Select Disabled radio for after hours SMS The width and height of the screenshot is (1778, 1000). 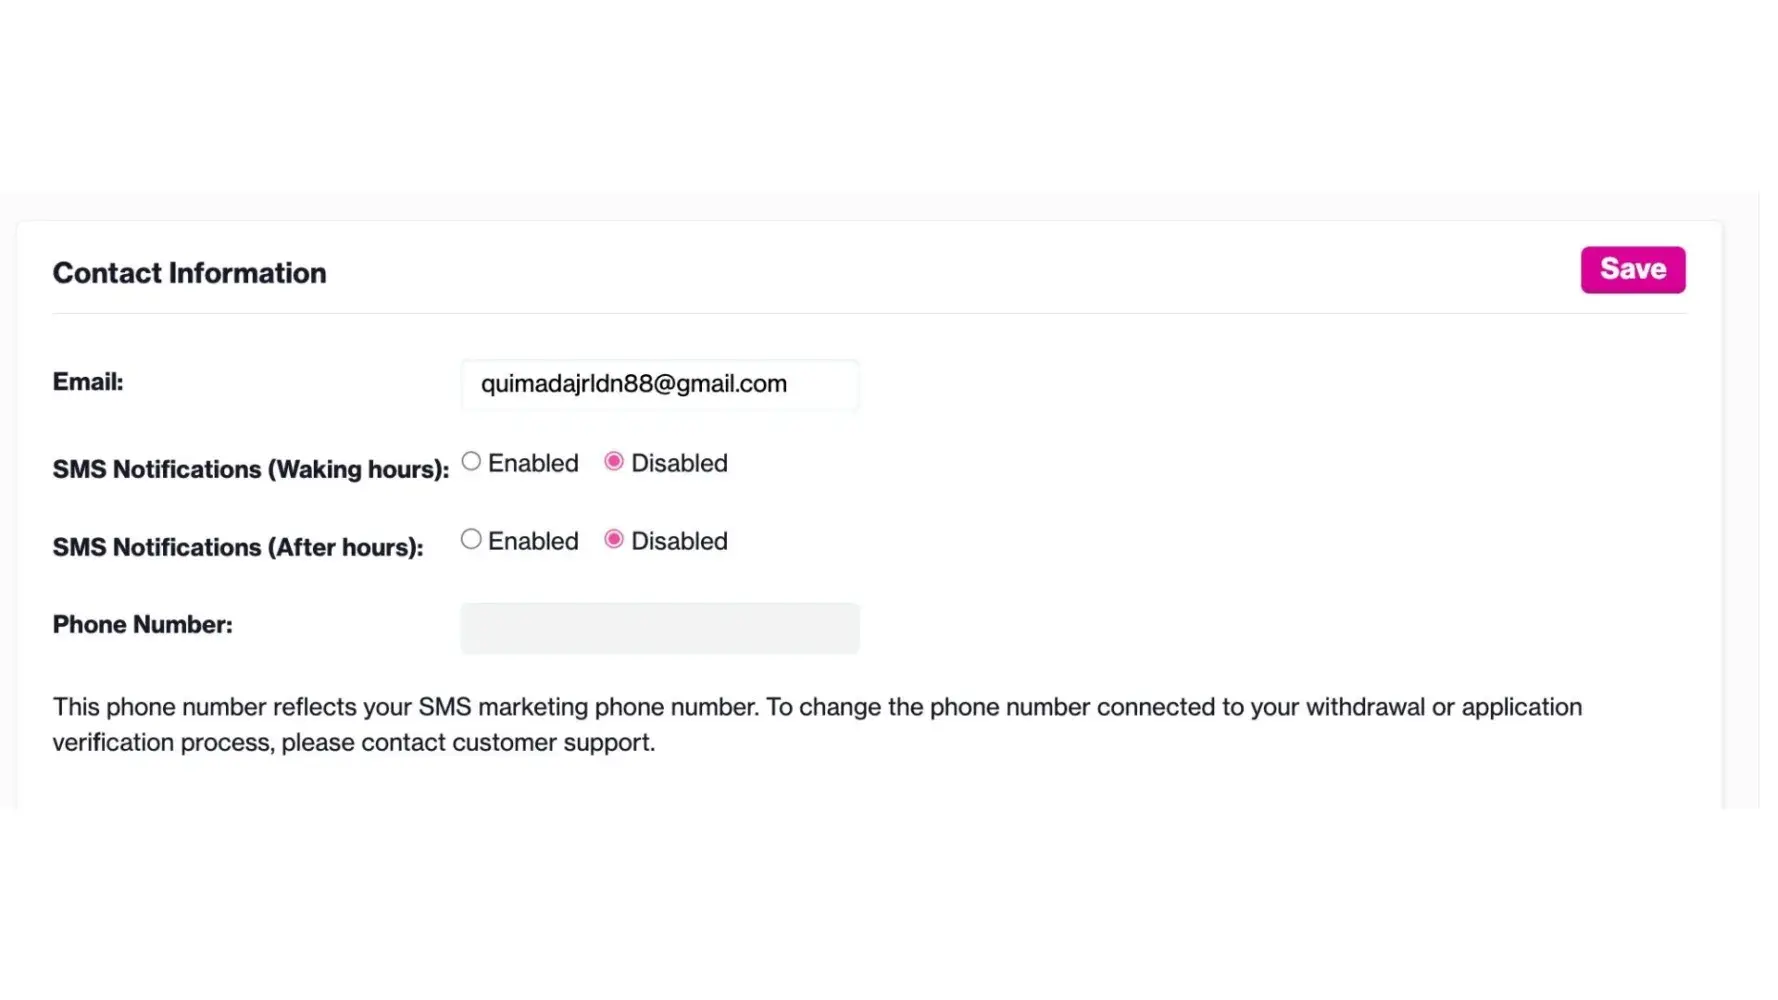click(x=614, y=540)
